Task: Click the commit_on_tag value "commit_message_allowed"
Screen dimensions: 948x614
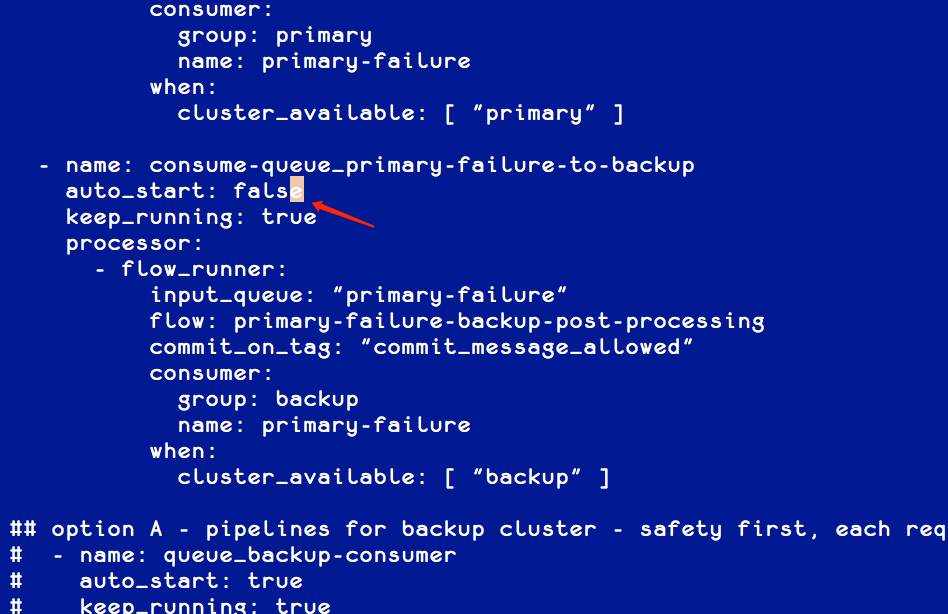Action: tap(527, 347)
